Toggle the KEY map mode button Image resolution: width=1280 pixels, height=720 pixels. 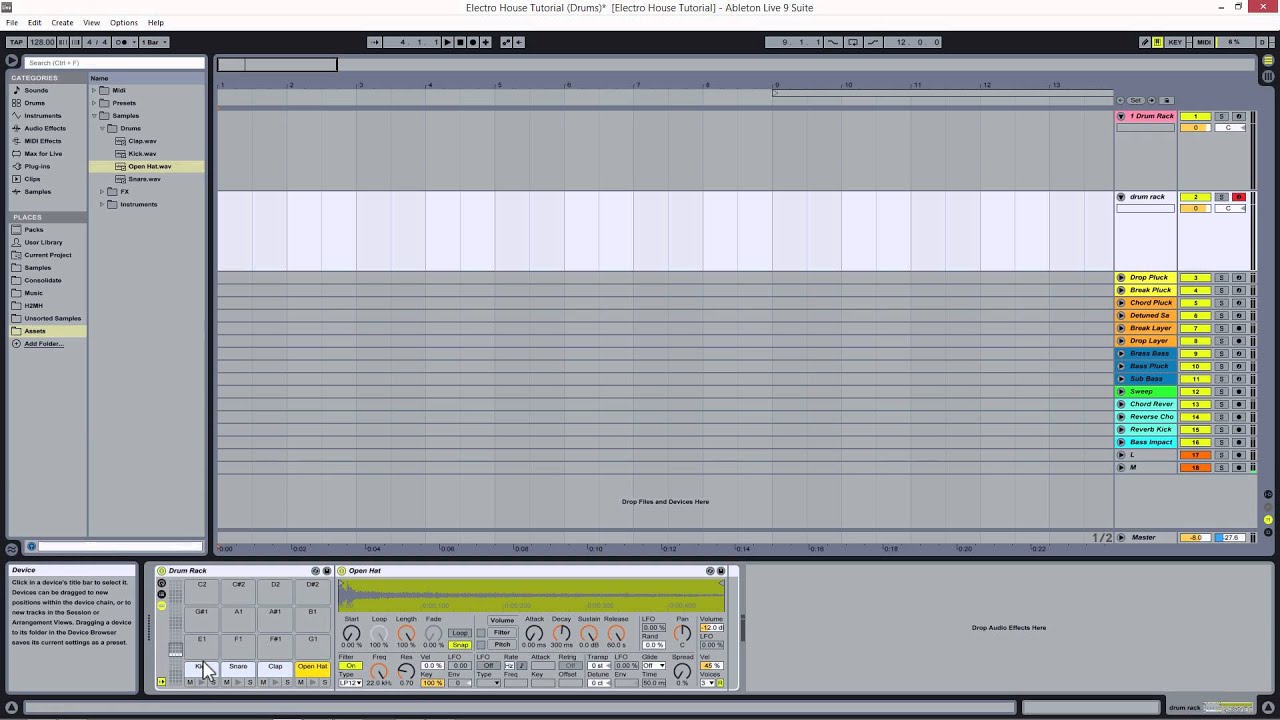coord(1175,42)
